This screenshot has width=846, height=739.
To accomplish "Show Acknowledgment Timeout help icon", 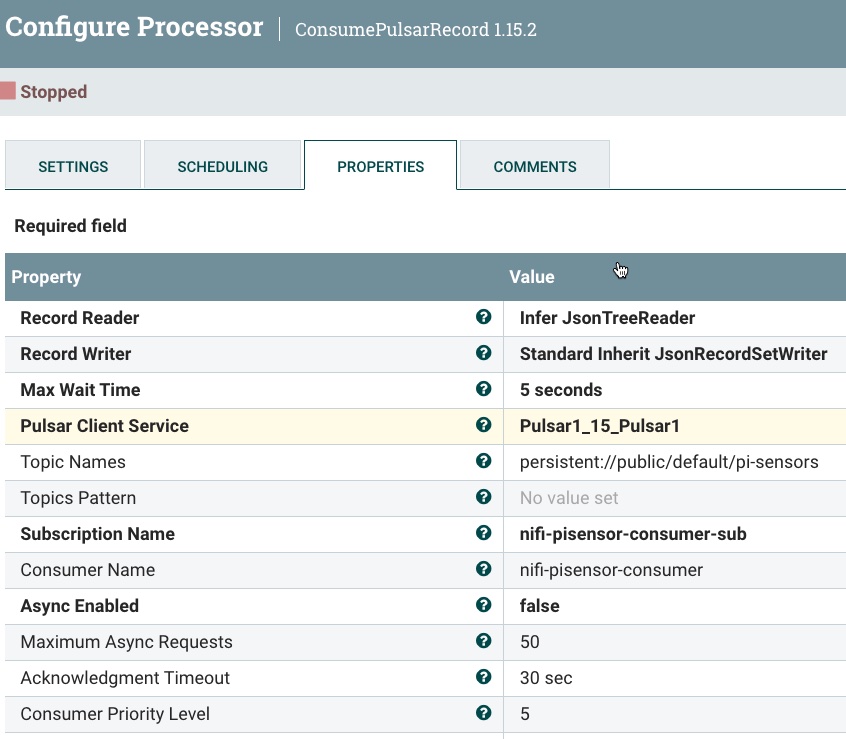I will [x=483, y=677].
